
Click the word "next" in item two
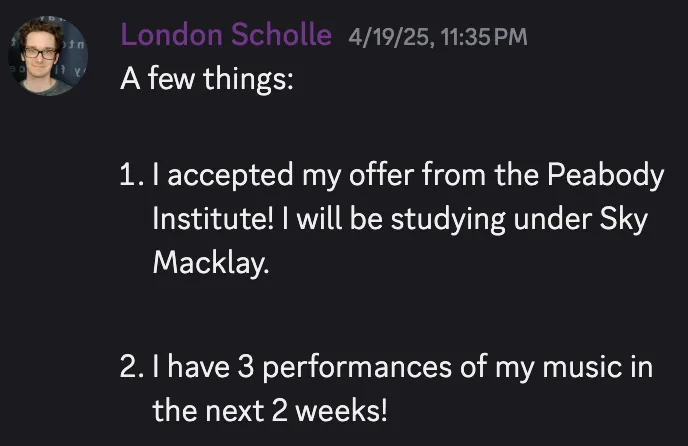[235, 412]
